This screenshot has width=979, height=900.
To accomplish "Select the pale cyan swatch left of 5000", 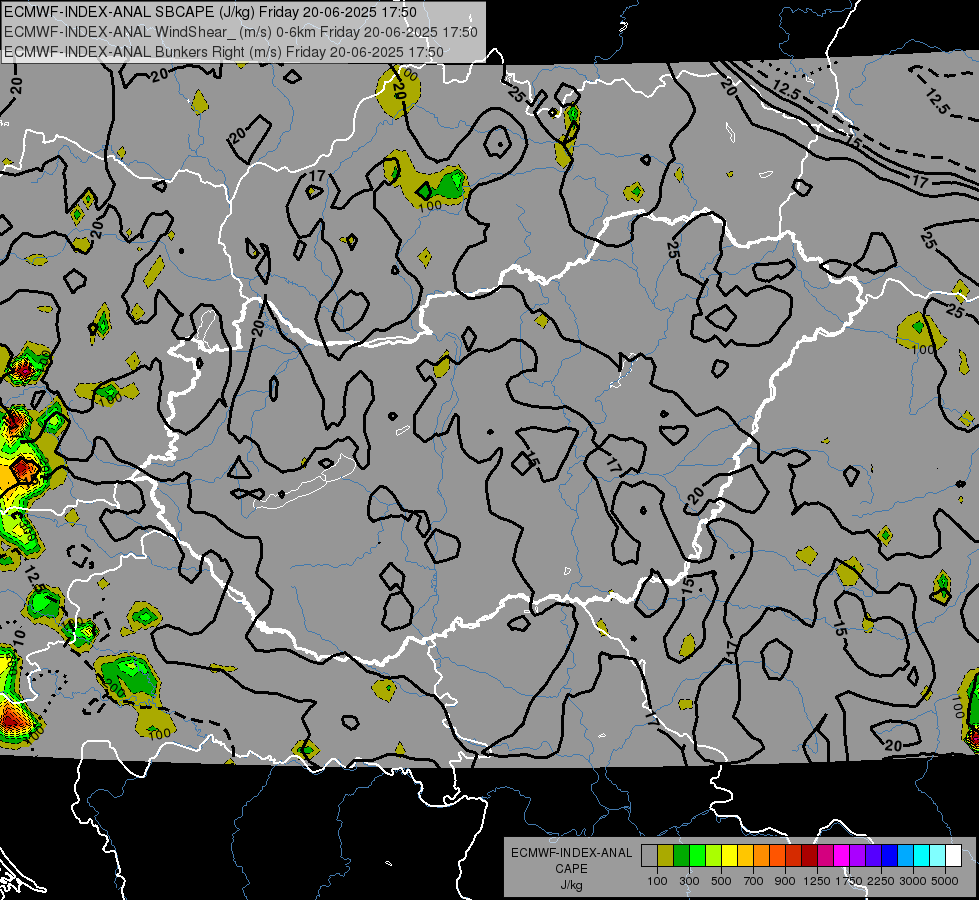I will [938, 856].
